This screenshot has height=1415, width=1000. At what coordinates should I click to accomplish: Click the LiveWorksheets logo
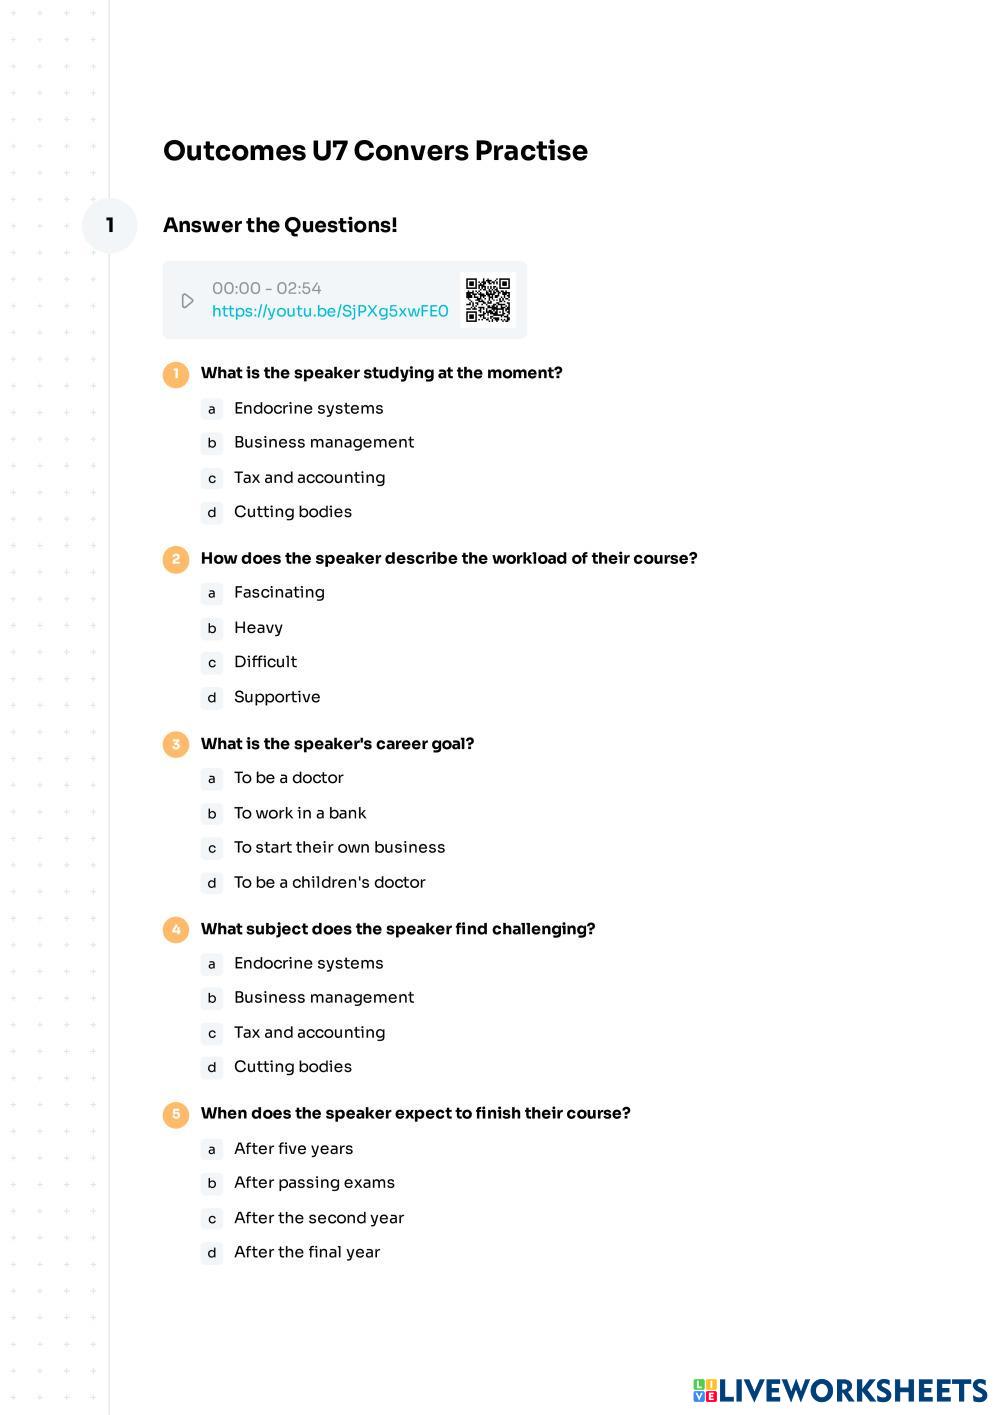coord(839,1390)
